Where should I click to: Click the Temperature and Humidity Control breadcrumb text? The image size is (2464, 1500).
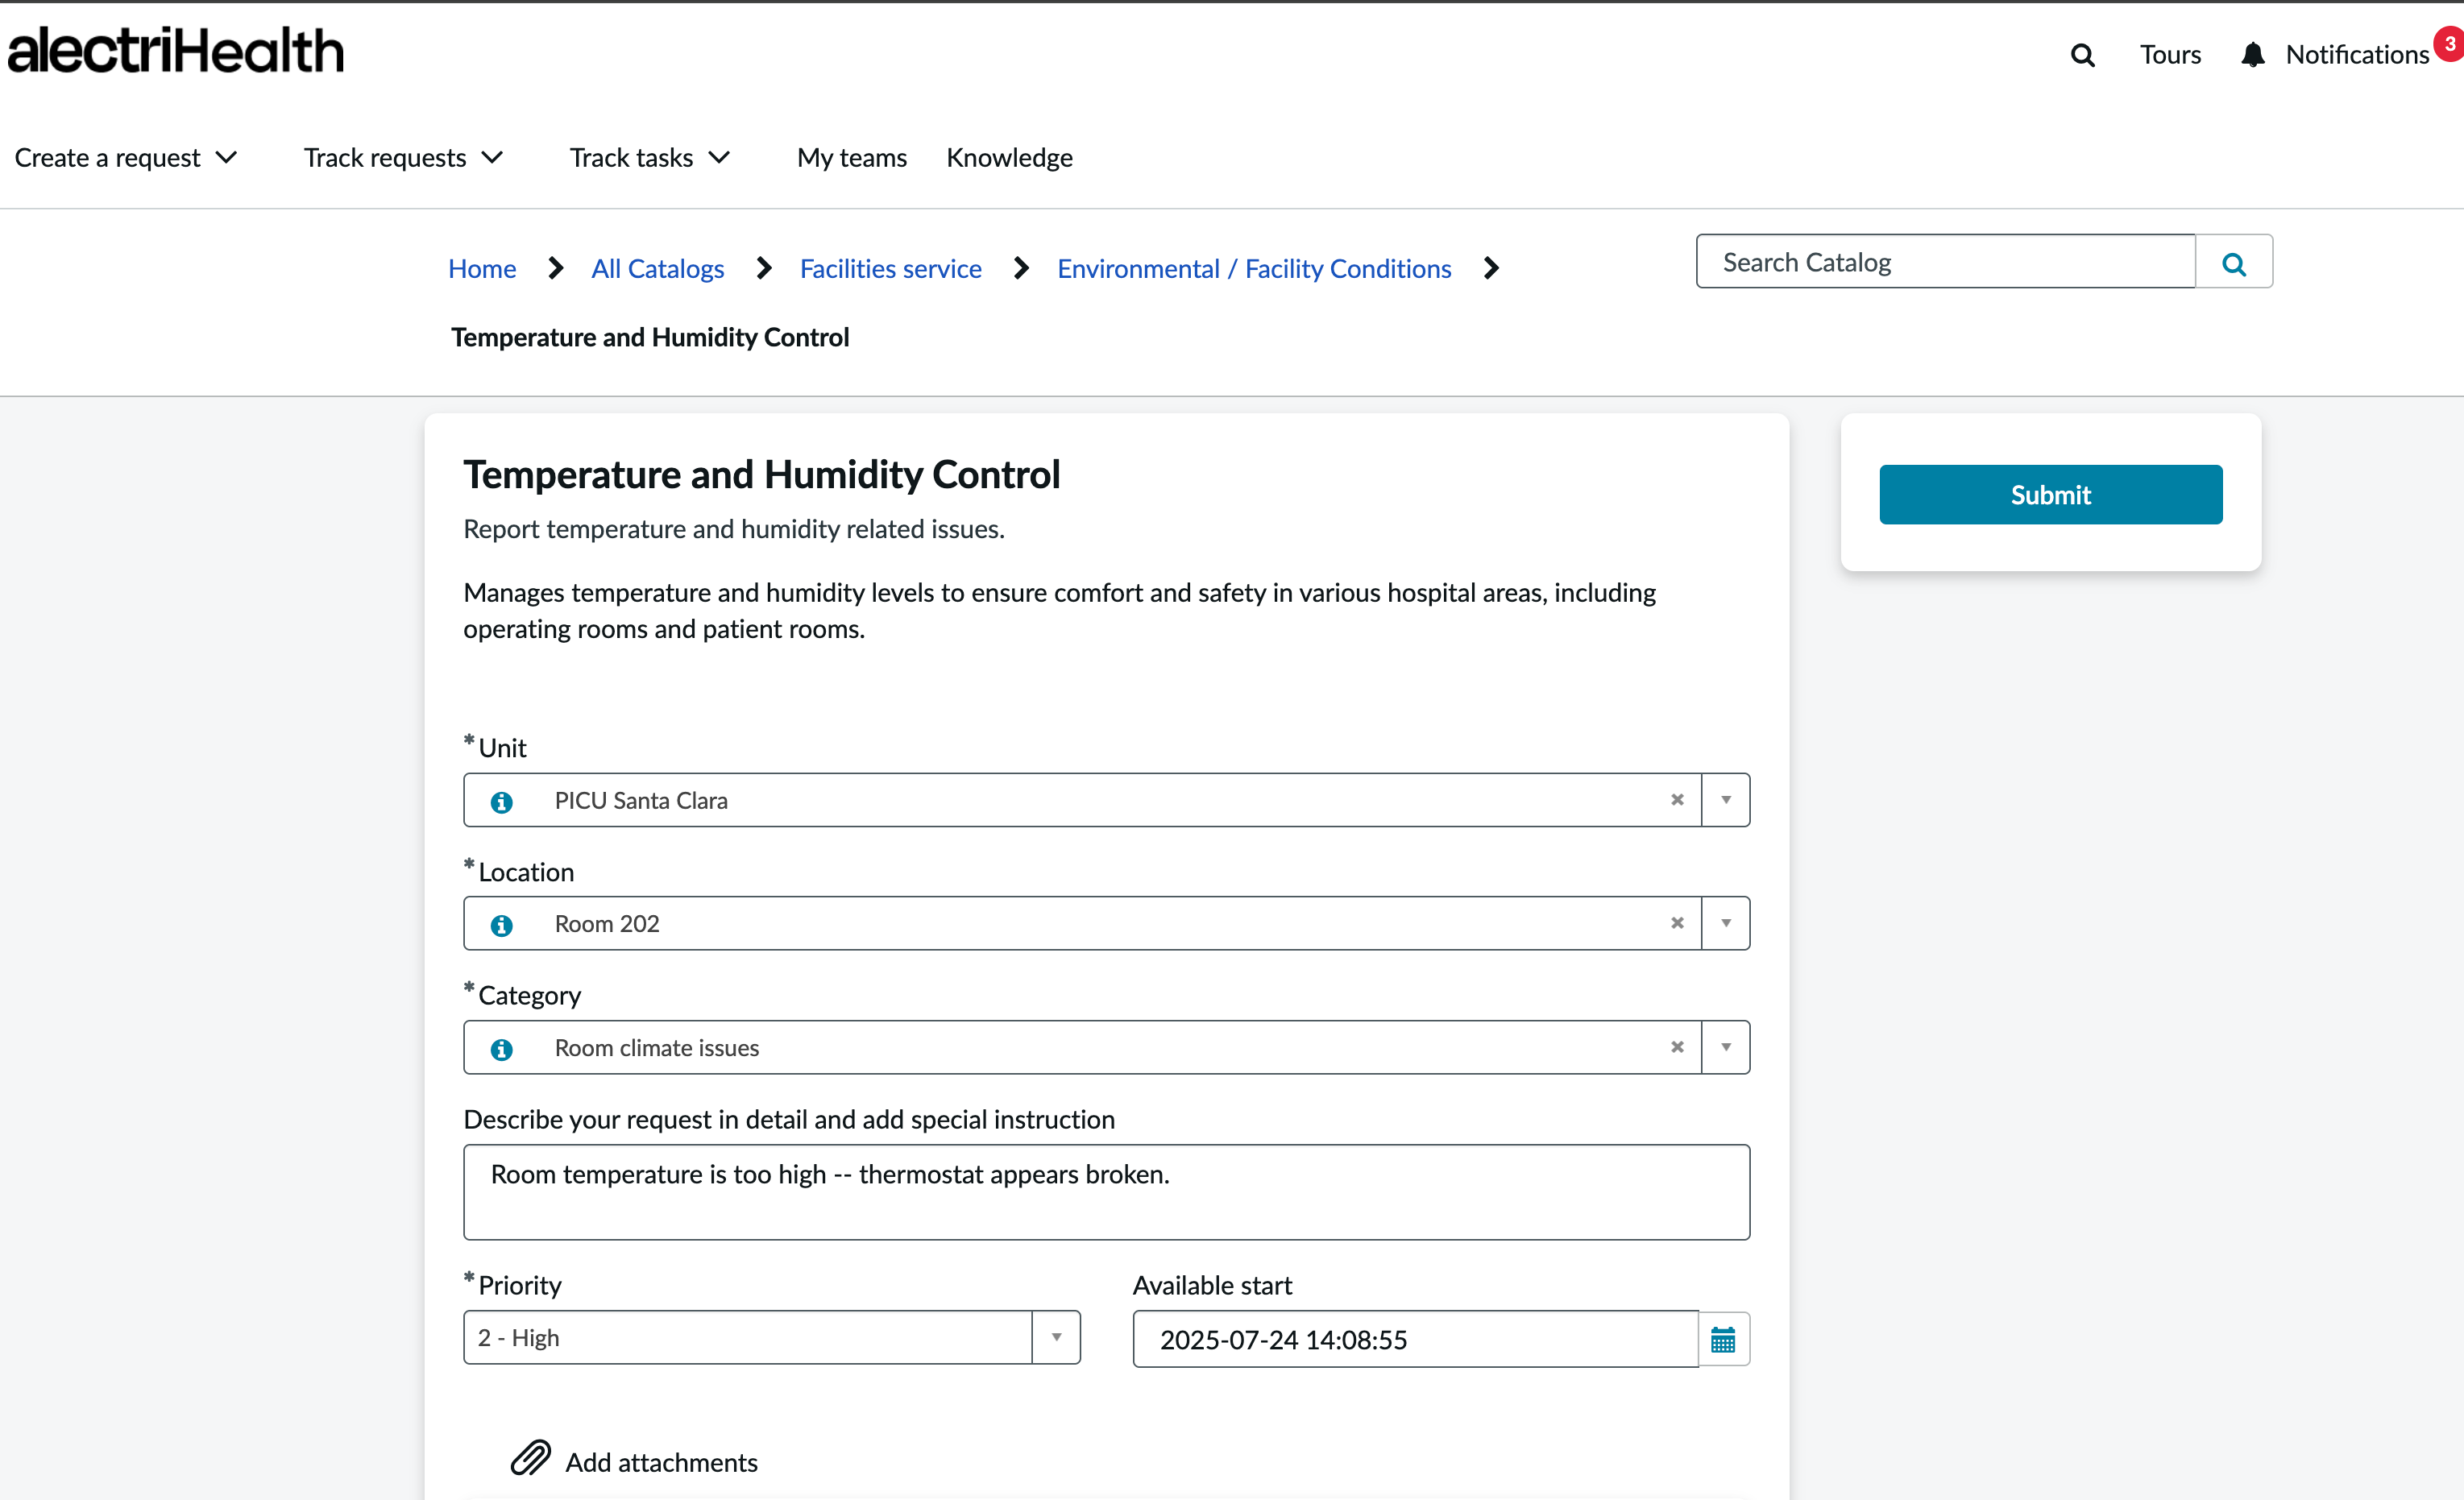pyautogui.click(x=650, y=338)
